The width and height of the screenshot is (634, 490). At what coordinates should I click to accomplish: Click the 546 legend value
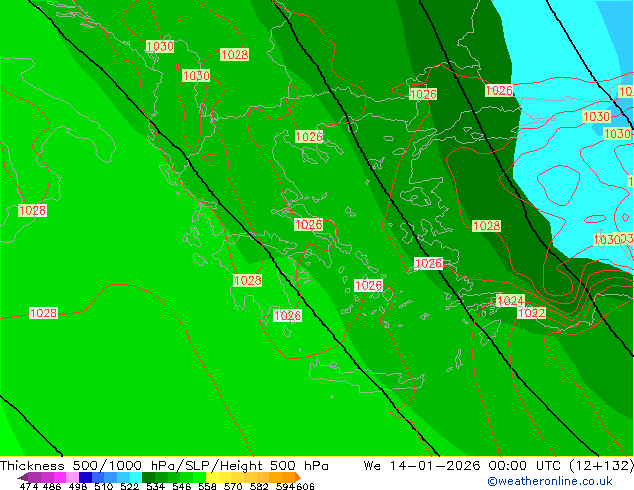click(x=181, y=486)
